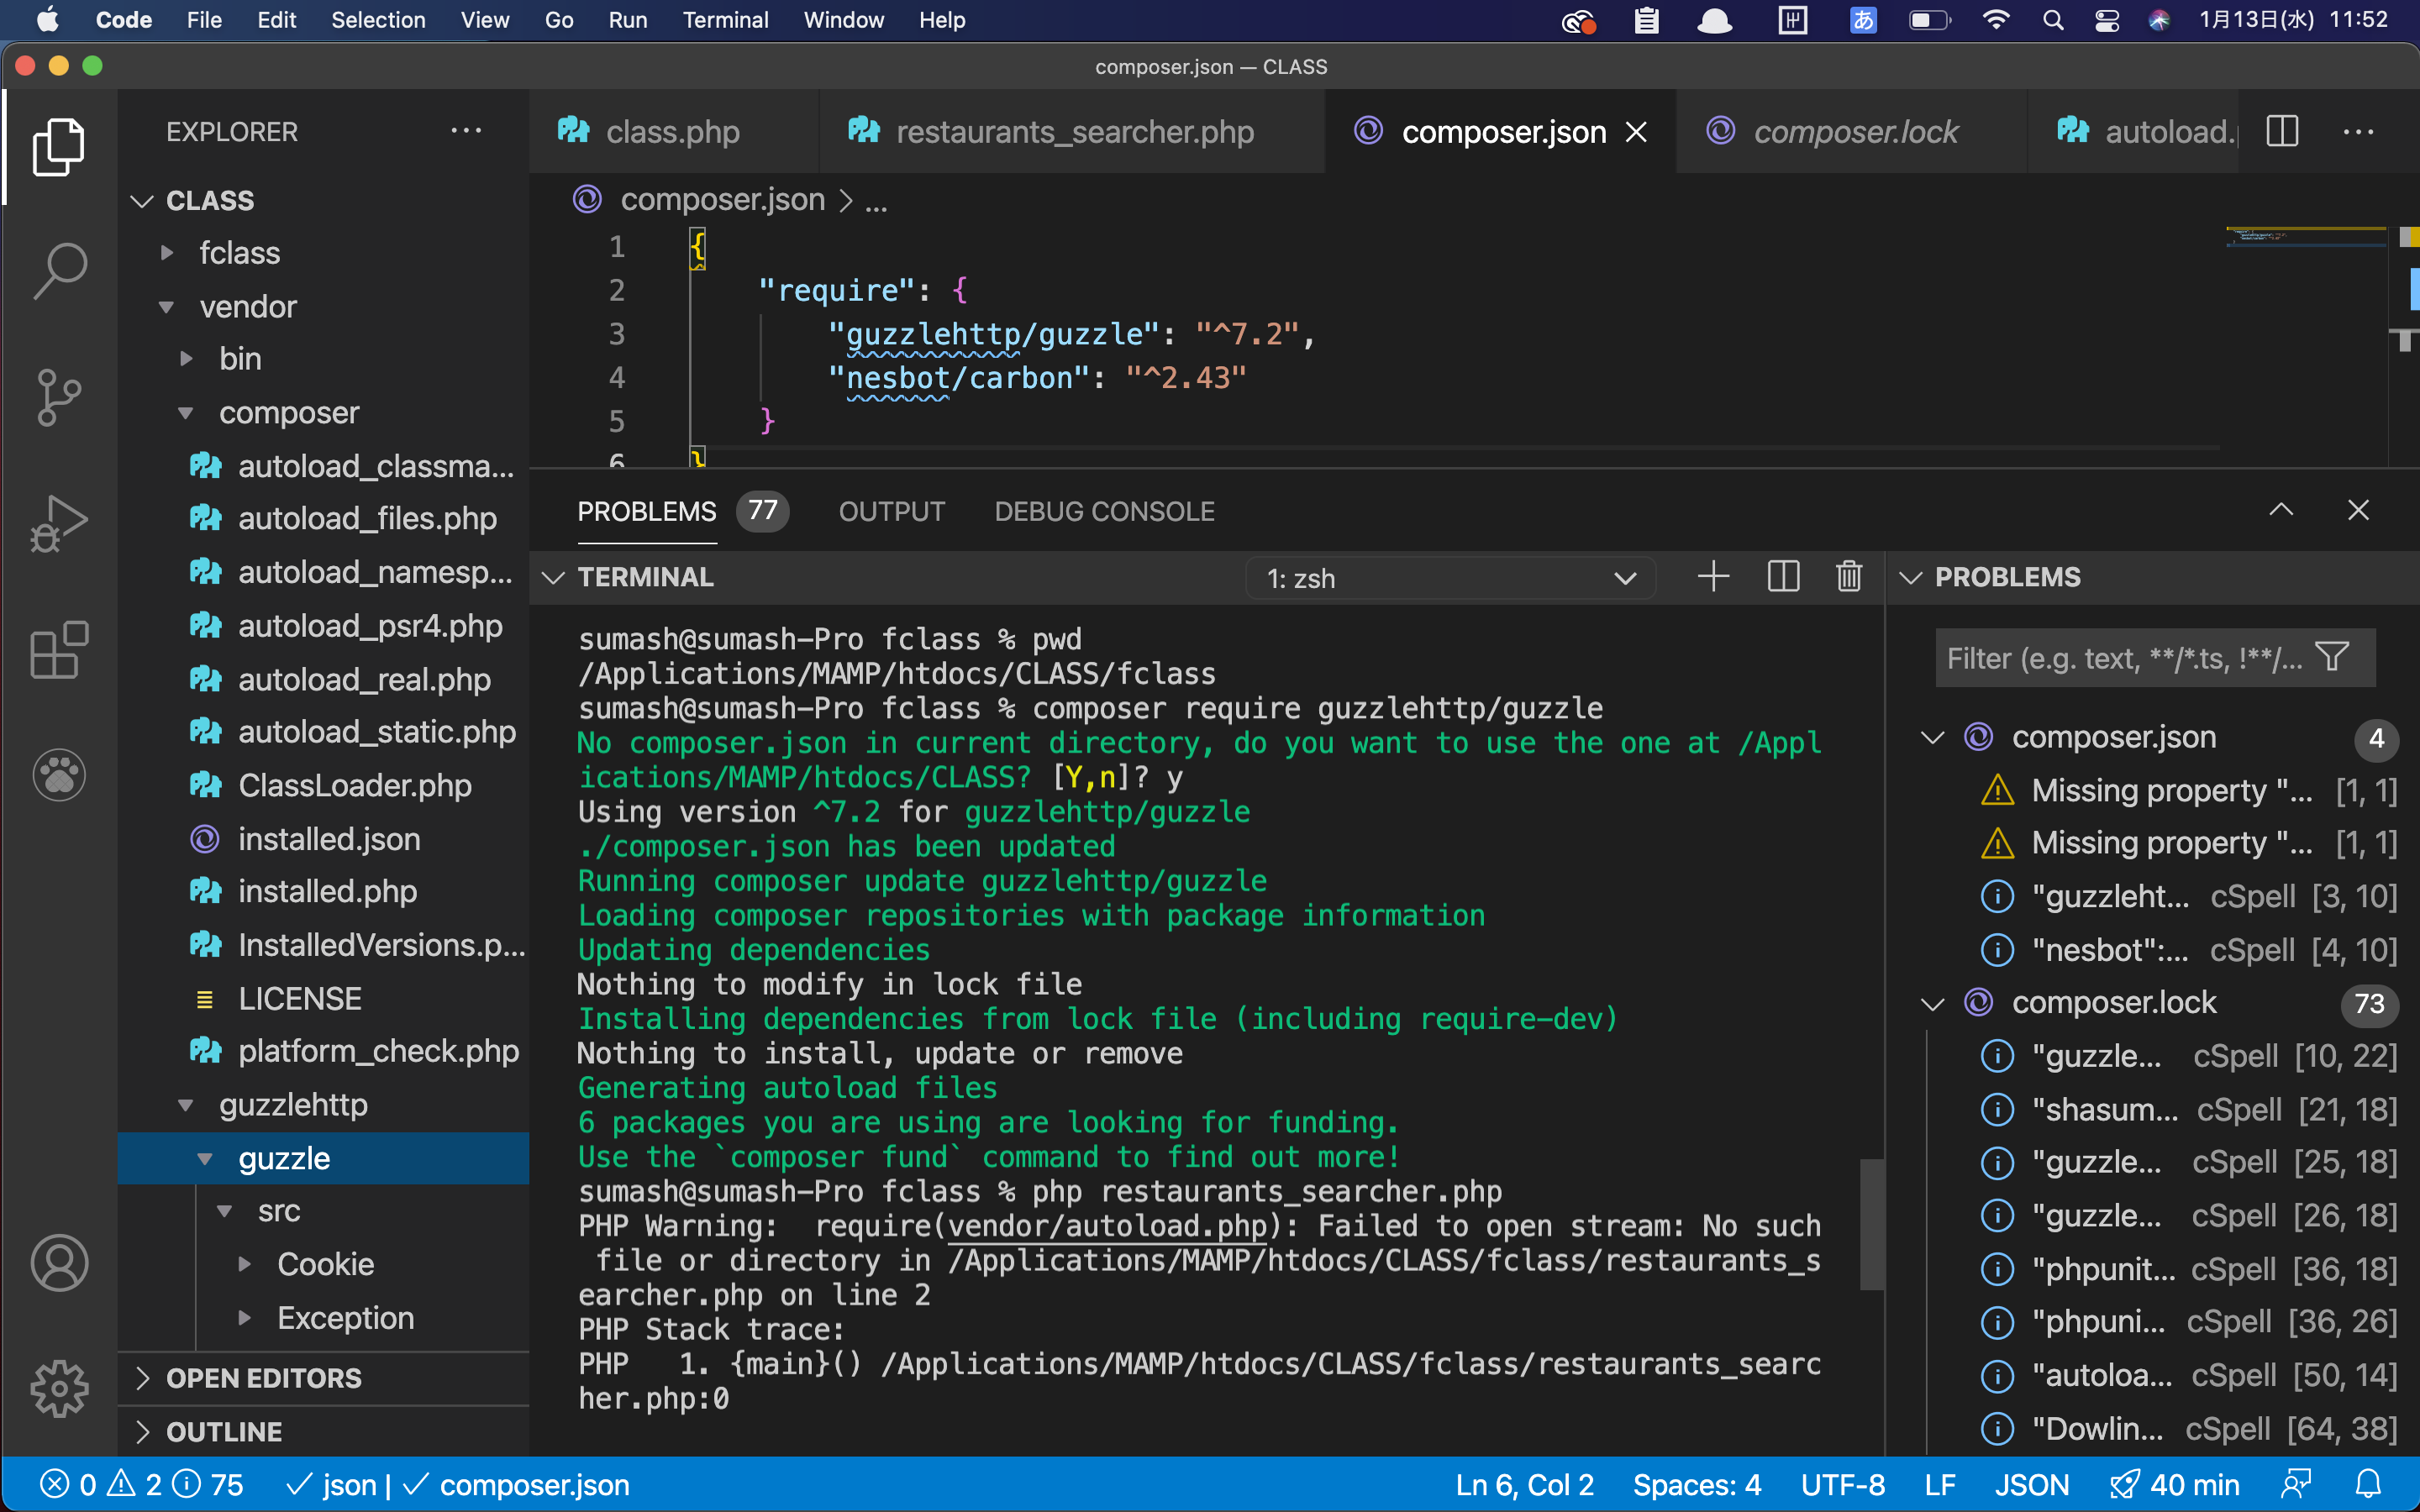The height and width of the screenshot is (1512, 2420).
Task: Open the Manage gear menu
Action: (58, 1389)
